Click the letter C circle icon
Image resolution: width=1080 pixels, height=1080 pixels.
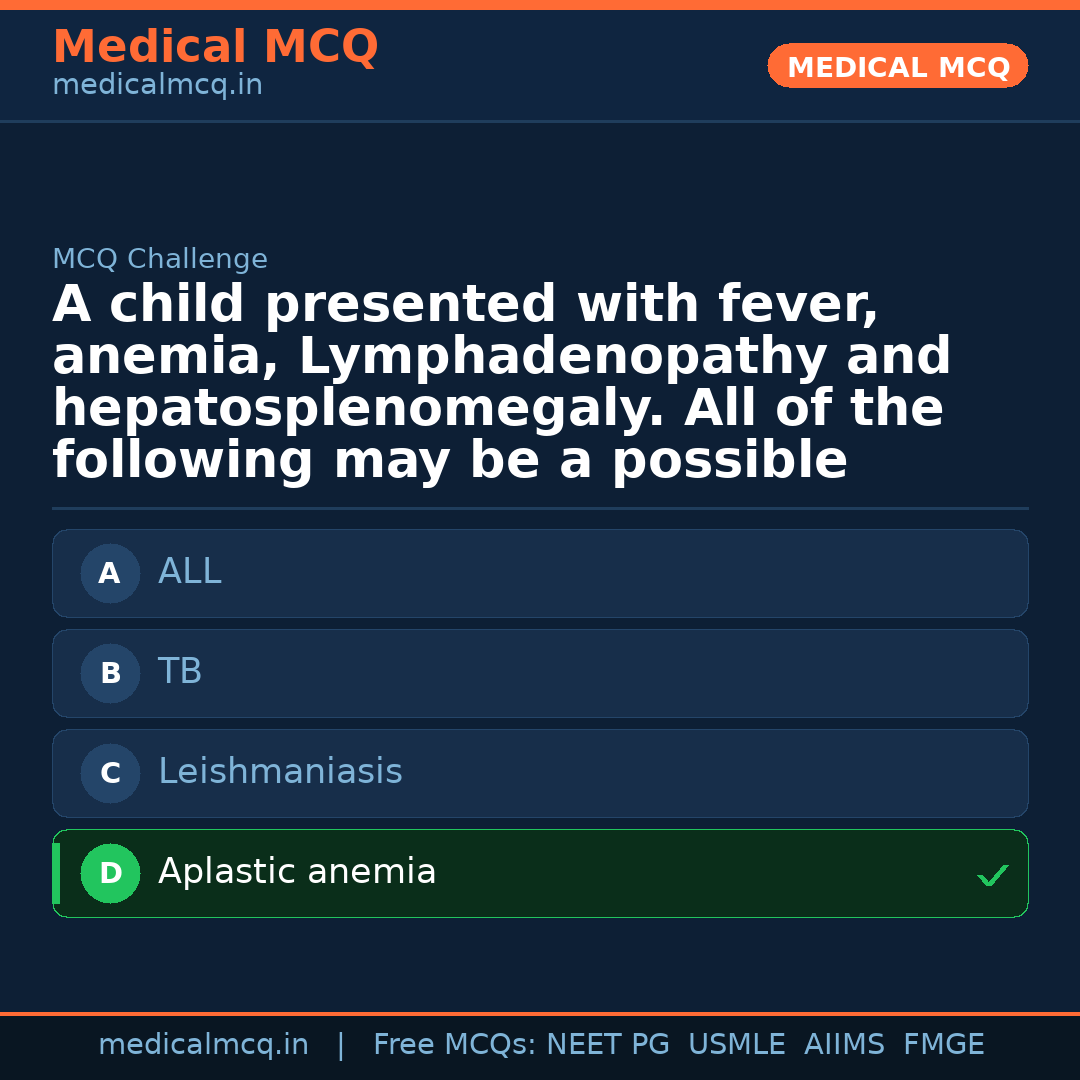click(x=110, y=773)
